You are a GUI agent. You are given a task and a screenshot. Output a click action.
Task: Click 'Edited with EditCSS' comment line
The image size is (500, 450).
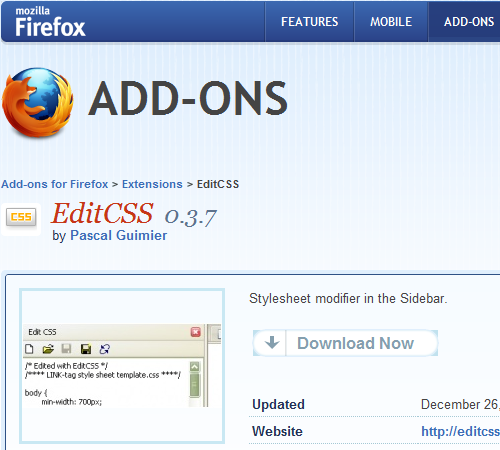[x=66, y=366]
